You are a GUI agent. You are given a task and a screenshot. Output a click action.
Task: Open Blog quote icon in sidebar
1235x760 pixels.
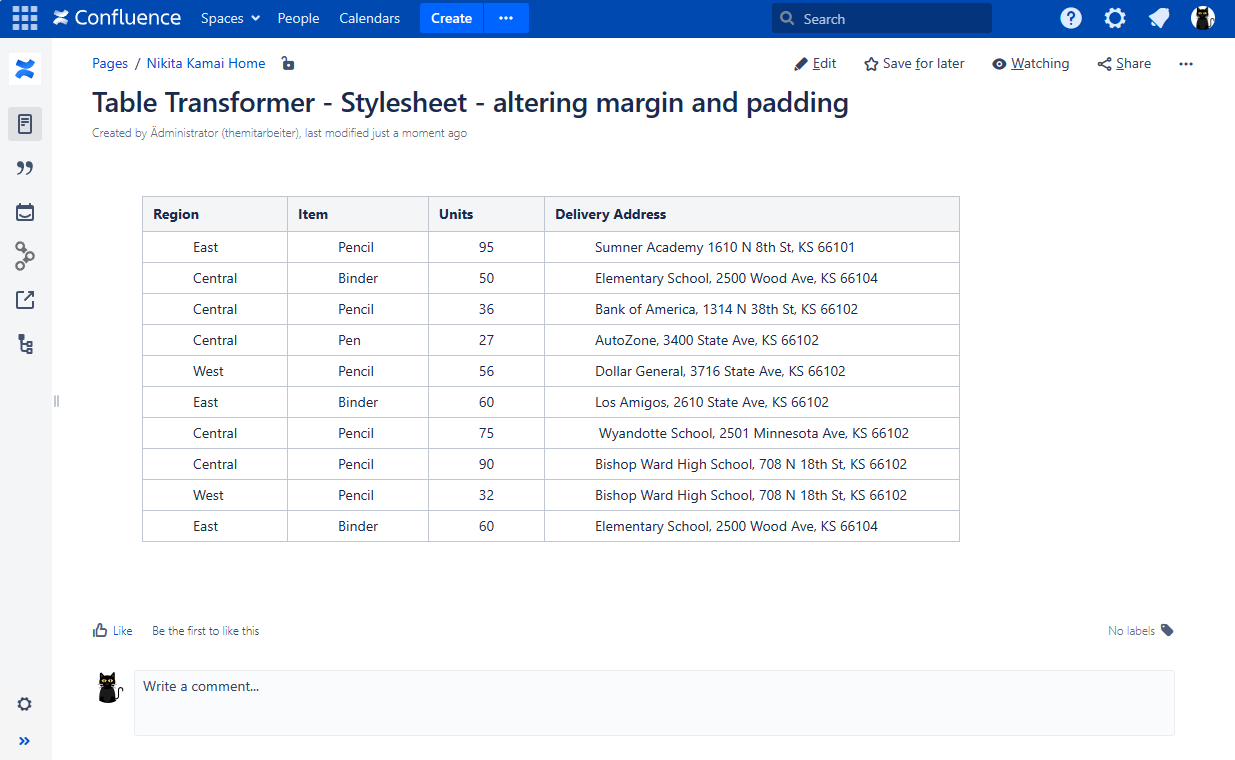(x=25, y=168)
